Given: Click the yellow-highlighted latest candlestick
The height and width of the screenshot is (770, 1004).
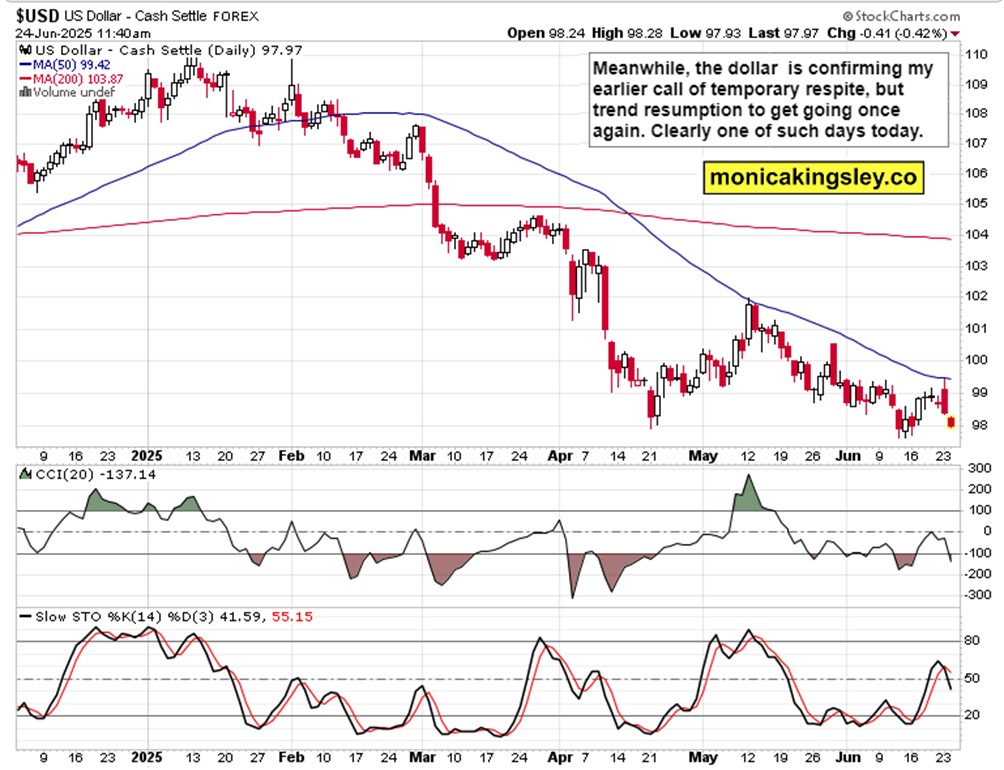Looking at the screenshot, I should click(x=951, y=422).
